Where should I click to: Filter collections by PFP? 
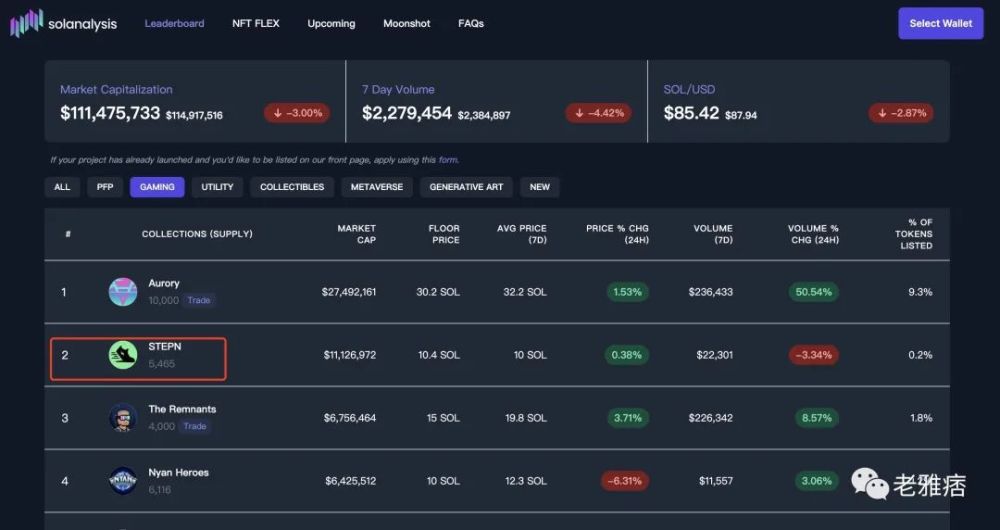105,187
